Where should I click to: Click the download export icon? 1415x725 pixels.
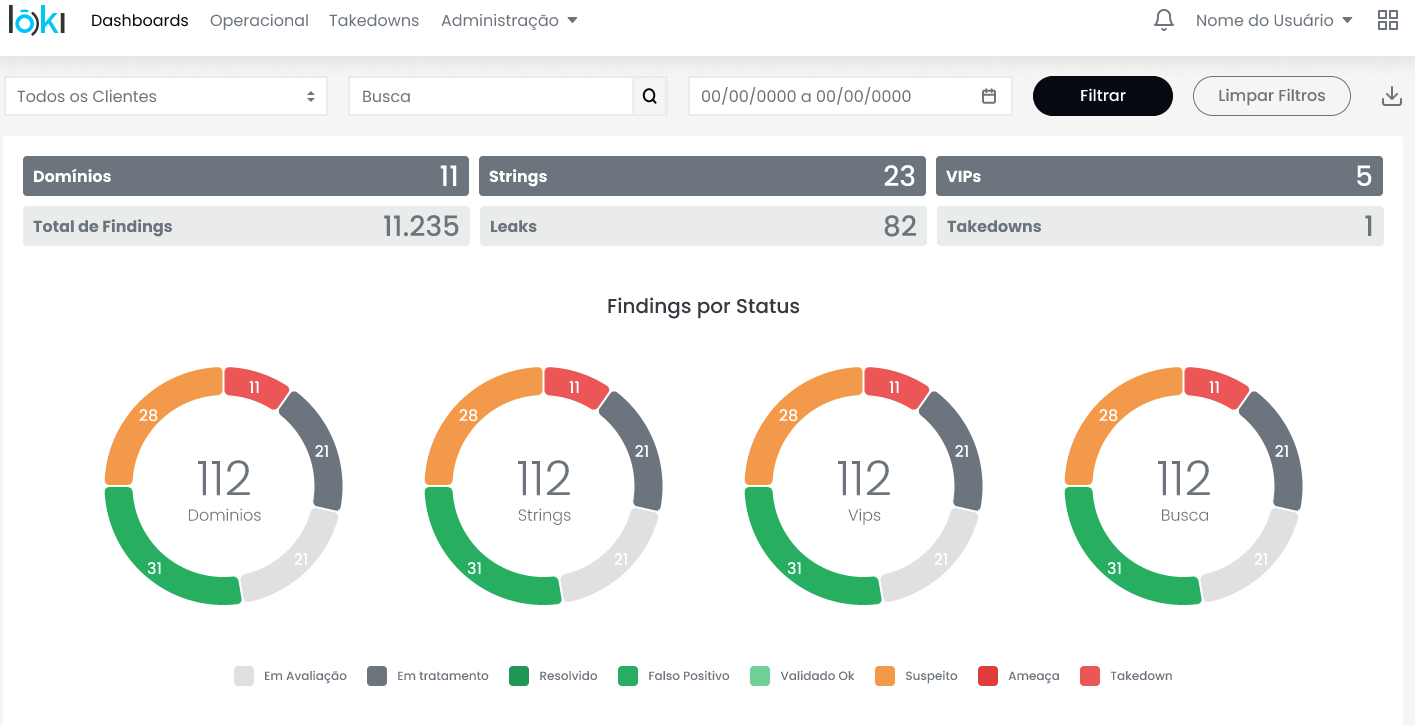point(1391,96)
